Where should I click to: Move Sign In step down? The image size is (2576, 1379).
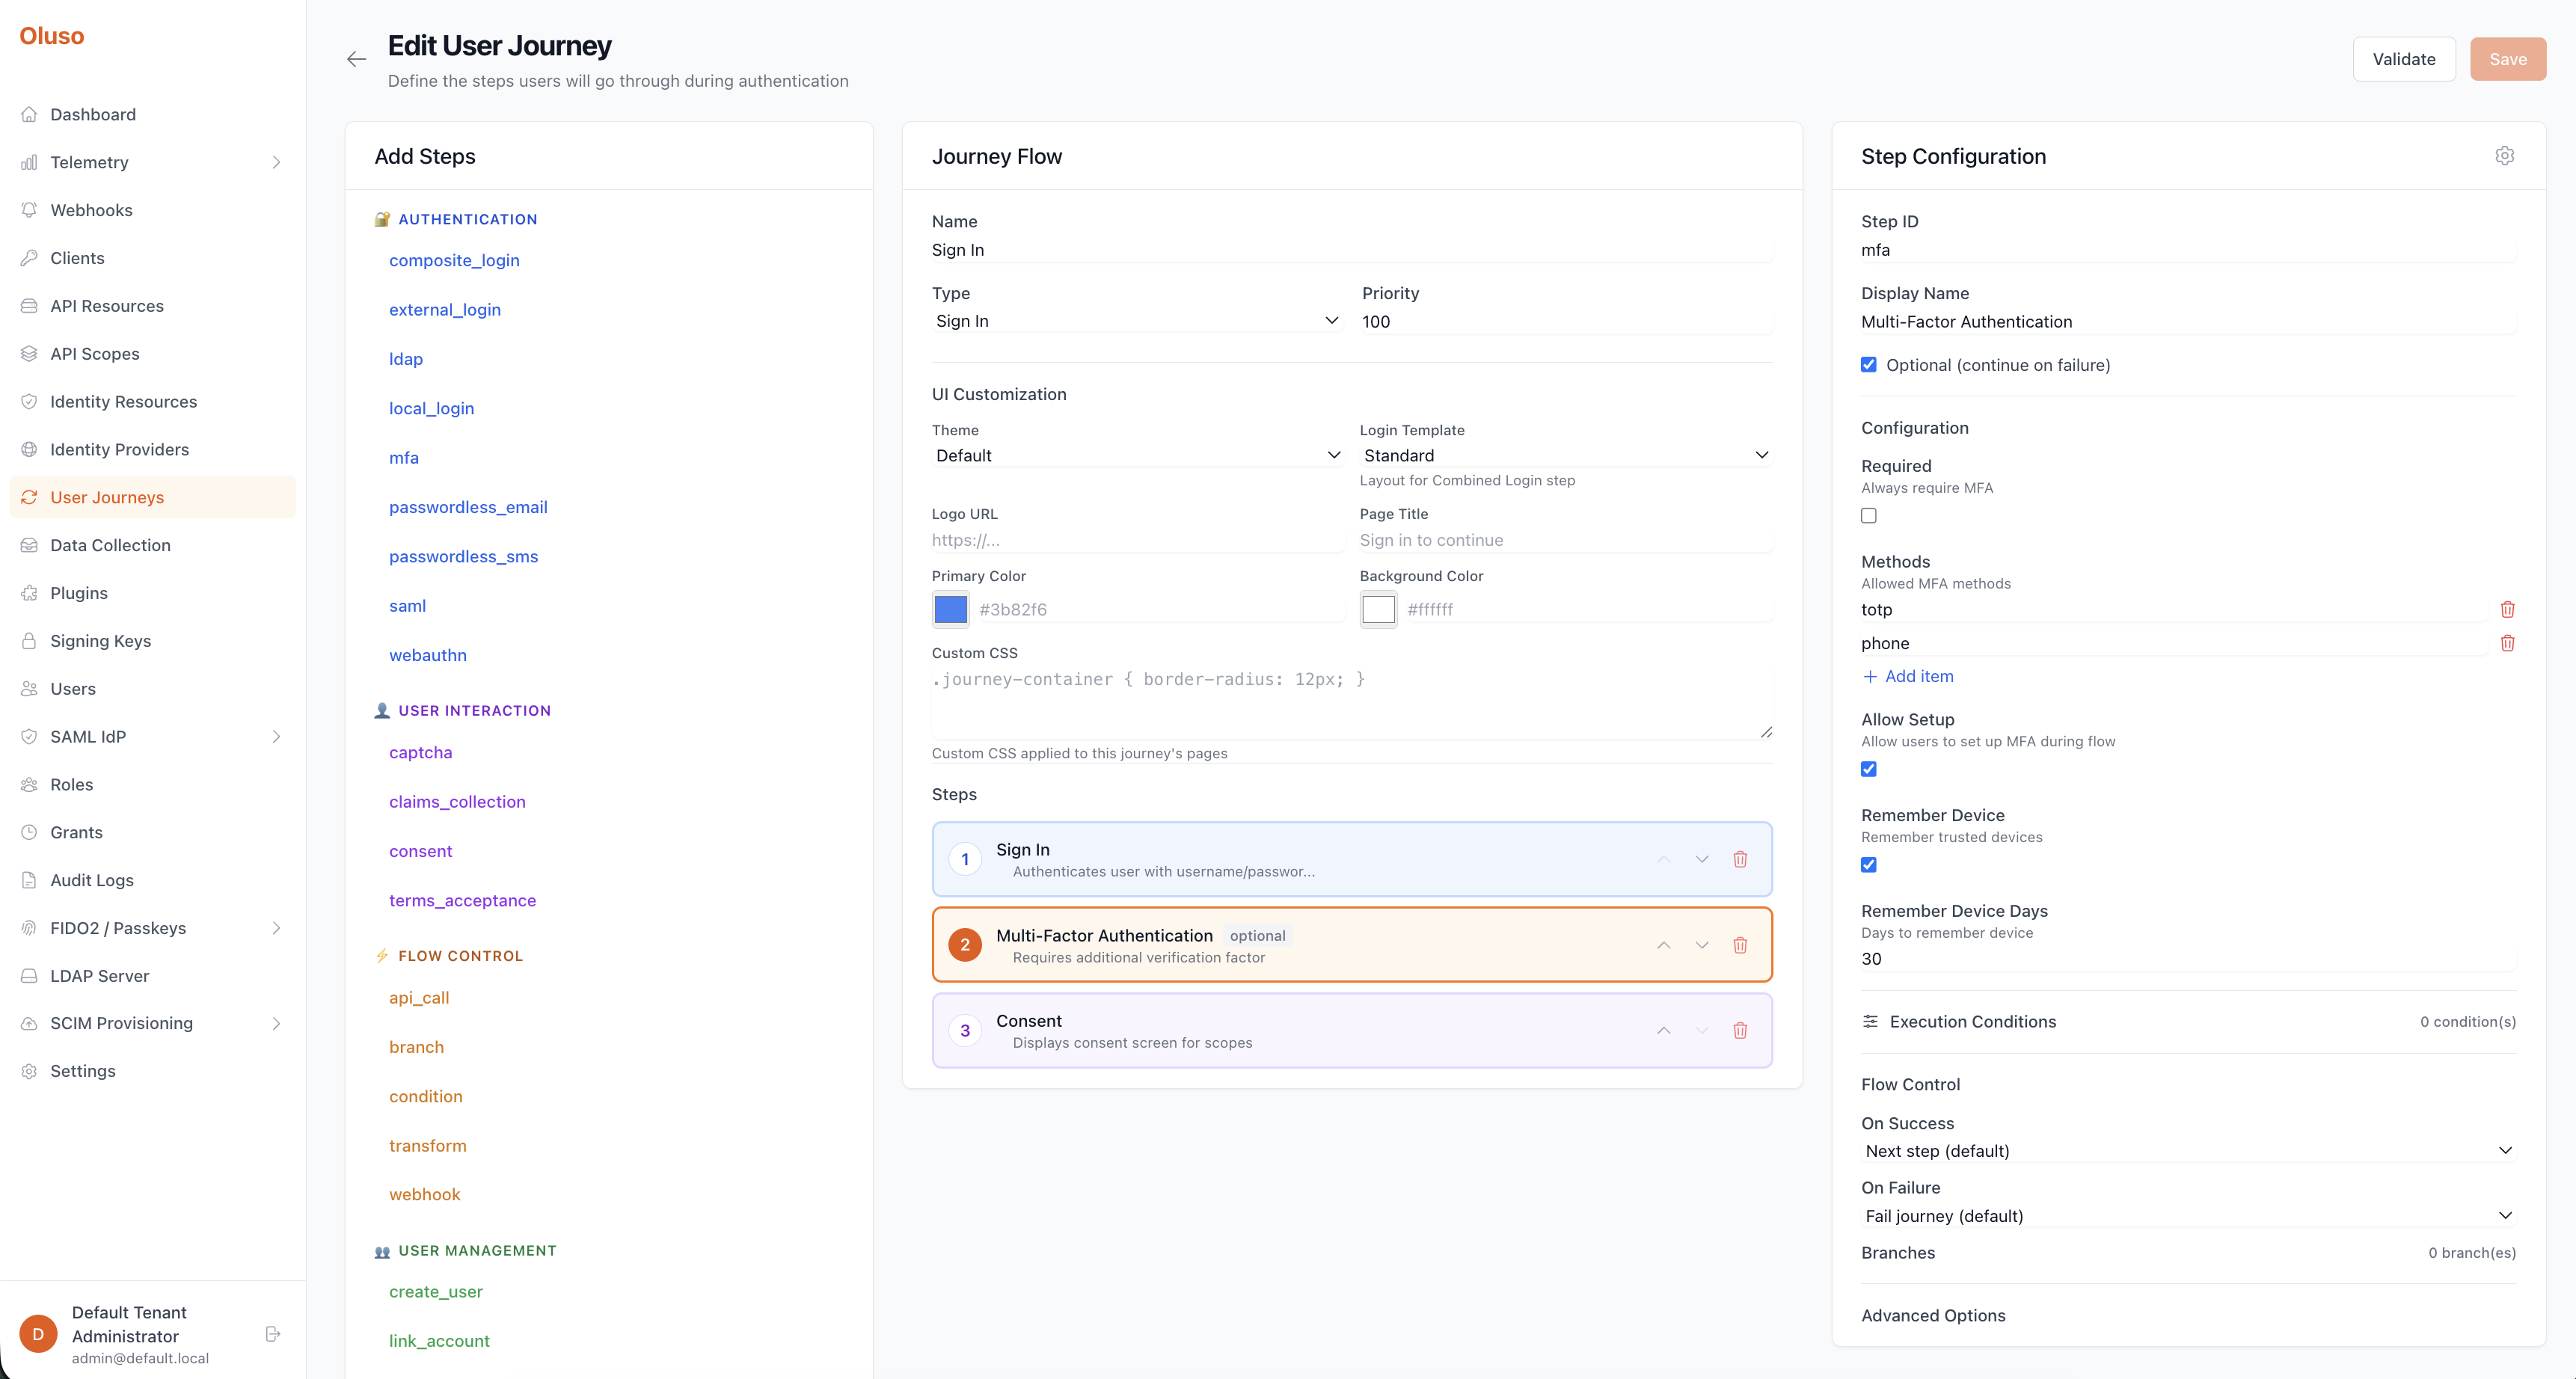tap(1701, 859)
